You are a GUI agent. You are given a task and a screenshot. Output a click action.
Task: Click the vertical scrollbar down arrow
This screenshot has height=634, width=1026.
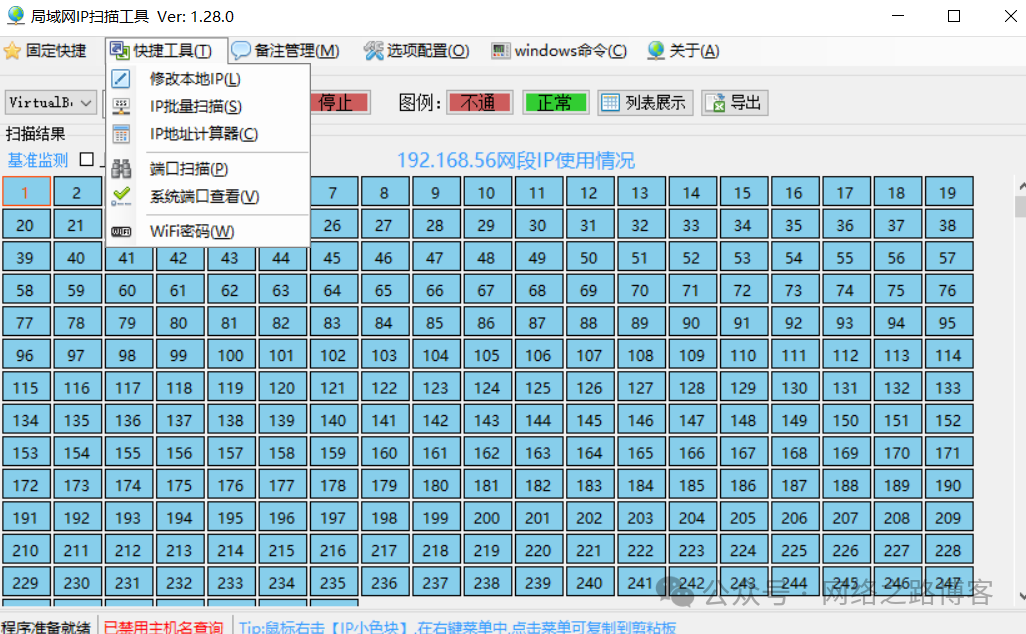[1021, 596]
